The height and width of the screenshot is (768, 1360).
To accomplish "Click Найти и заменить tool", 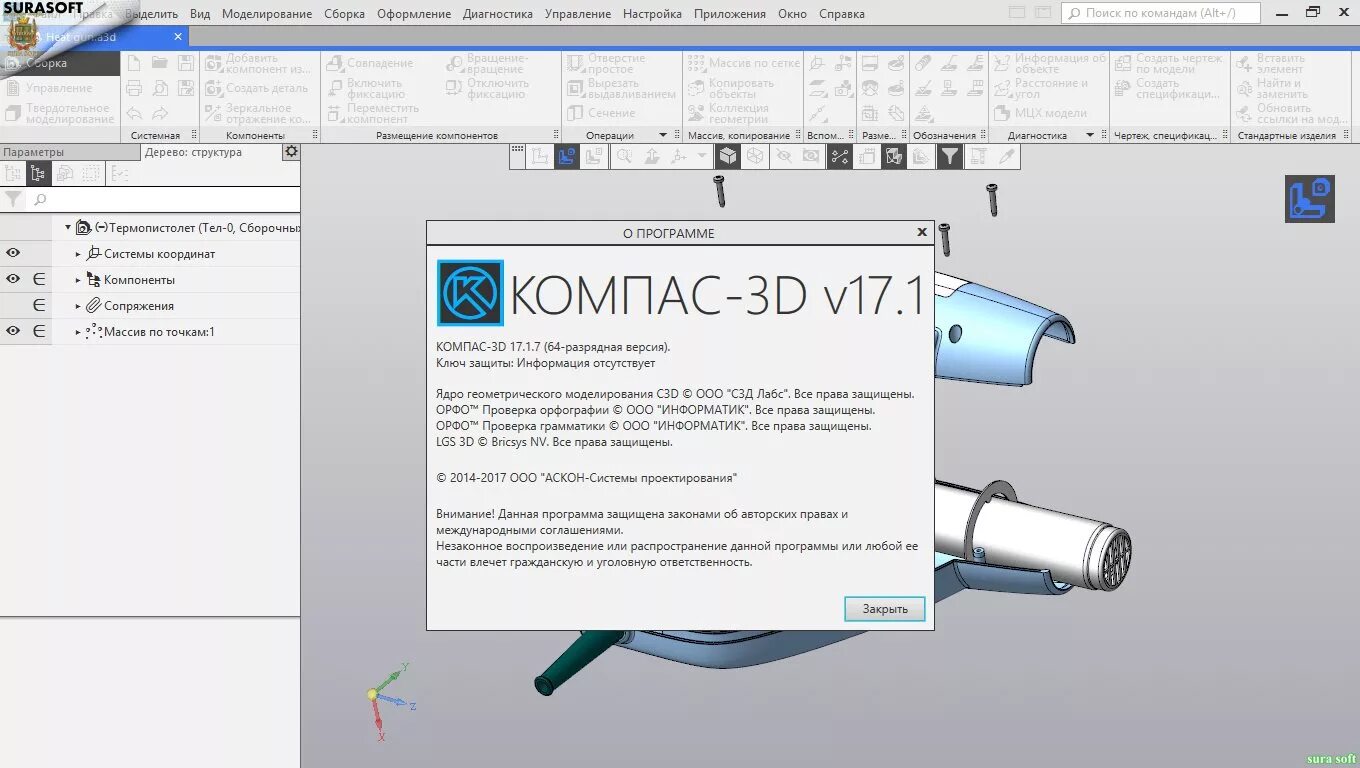I will click(x=1273, y=88).
